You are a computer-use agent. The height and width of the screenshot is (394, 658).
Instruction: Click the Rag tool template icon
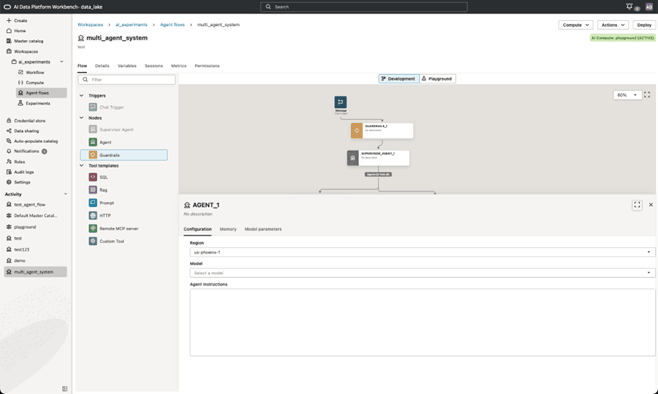(x=93, y=190)
